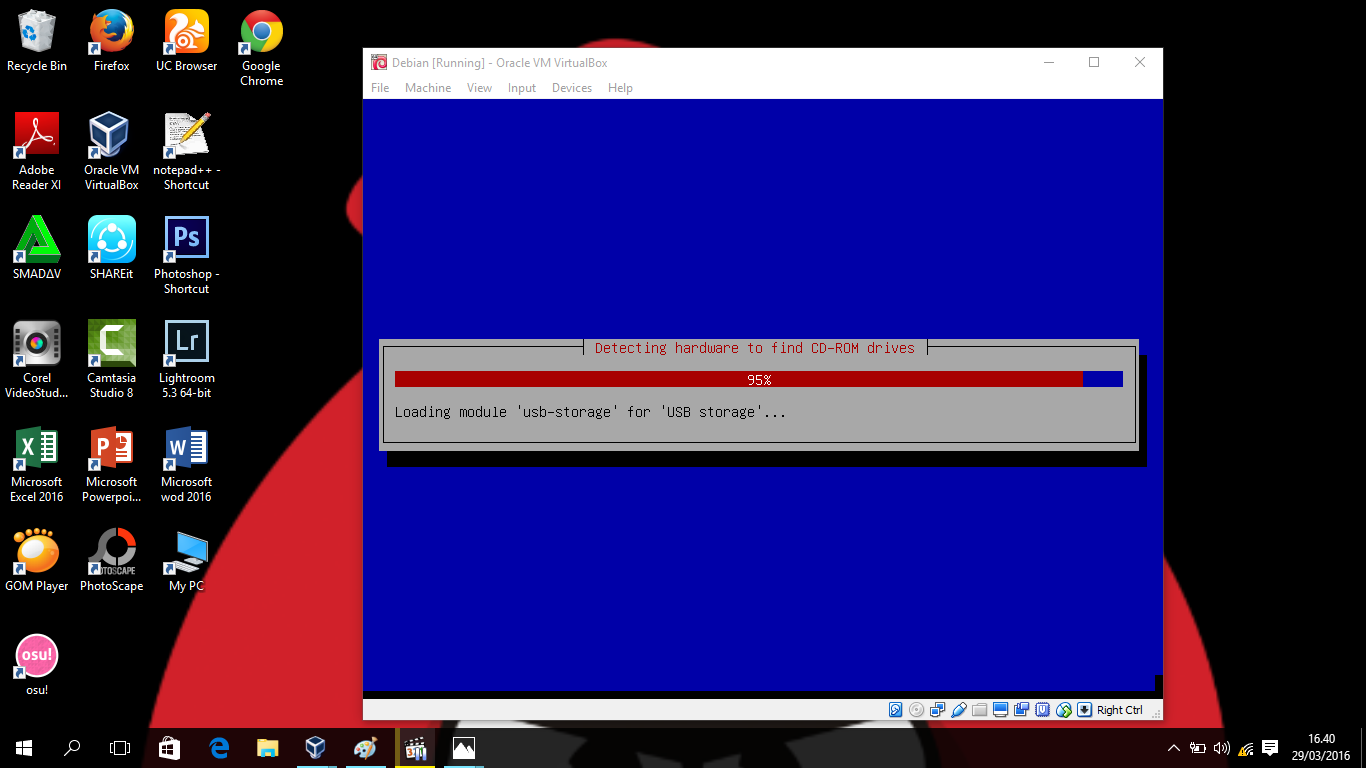This screenshot has width=1366, height=768.
Task: Click the CPU chip icon in VirtualBox status bar
Action: 1043,710
